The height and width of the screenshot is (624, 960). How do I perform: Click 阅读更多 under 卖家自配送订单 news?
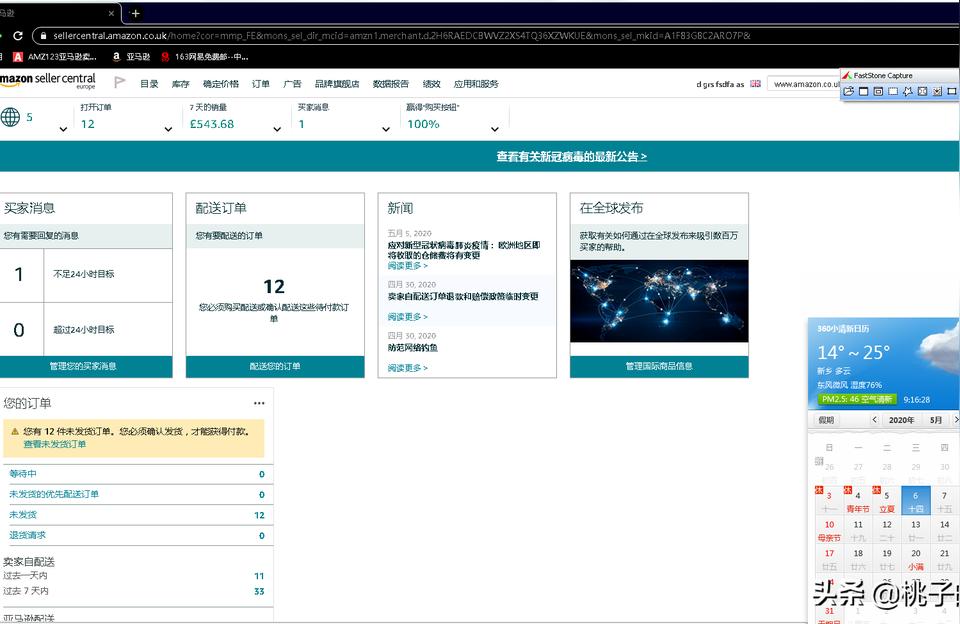point(407,317)
